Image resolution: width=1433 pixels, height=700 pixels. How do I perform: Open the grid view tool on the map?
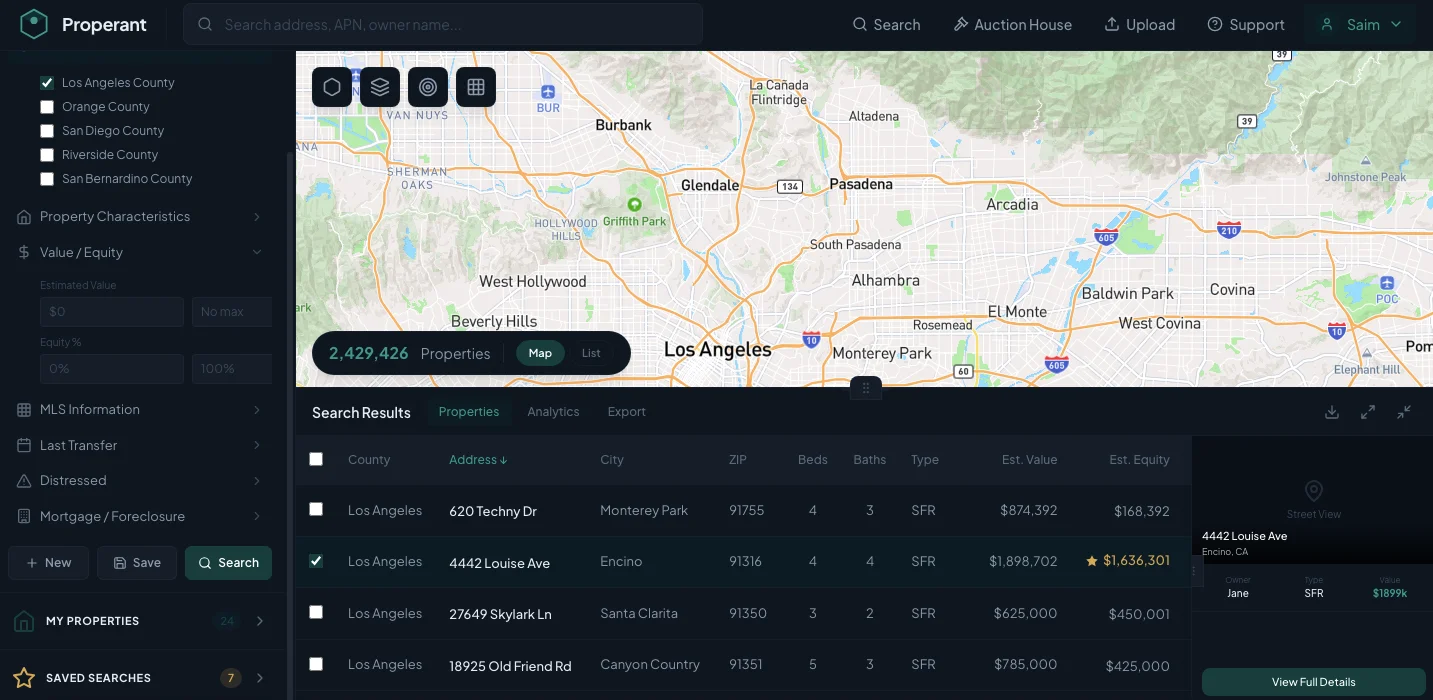[x=475, y=87]
